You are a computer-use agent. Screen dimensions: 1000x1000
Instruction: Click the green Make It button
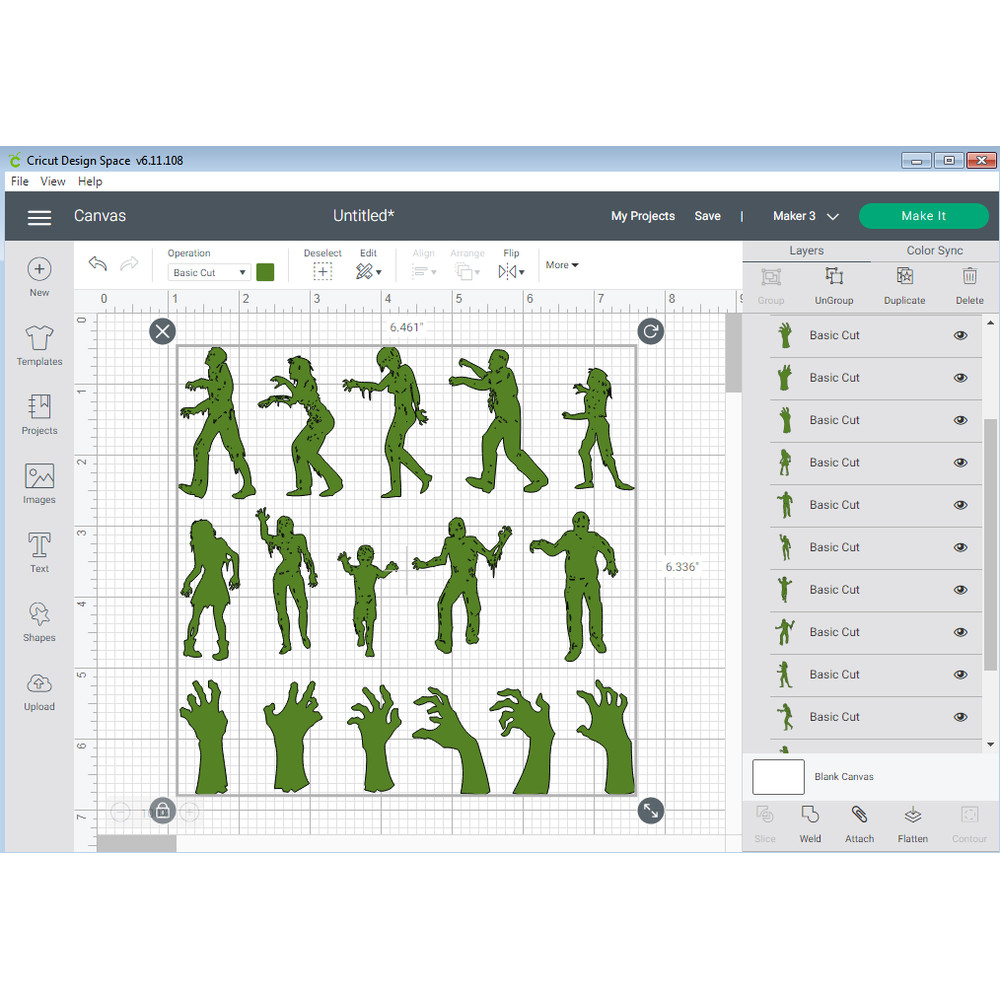tap(923, 216)
